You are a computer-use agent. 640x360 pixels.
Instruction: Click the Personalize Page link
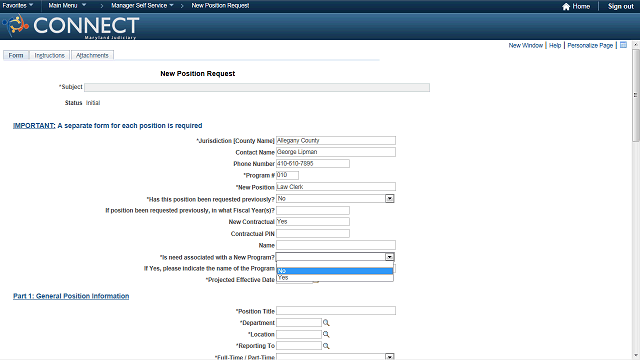[590, 45]
